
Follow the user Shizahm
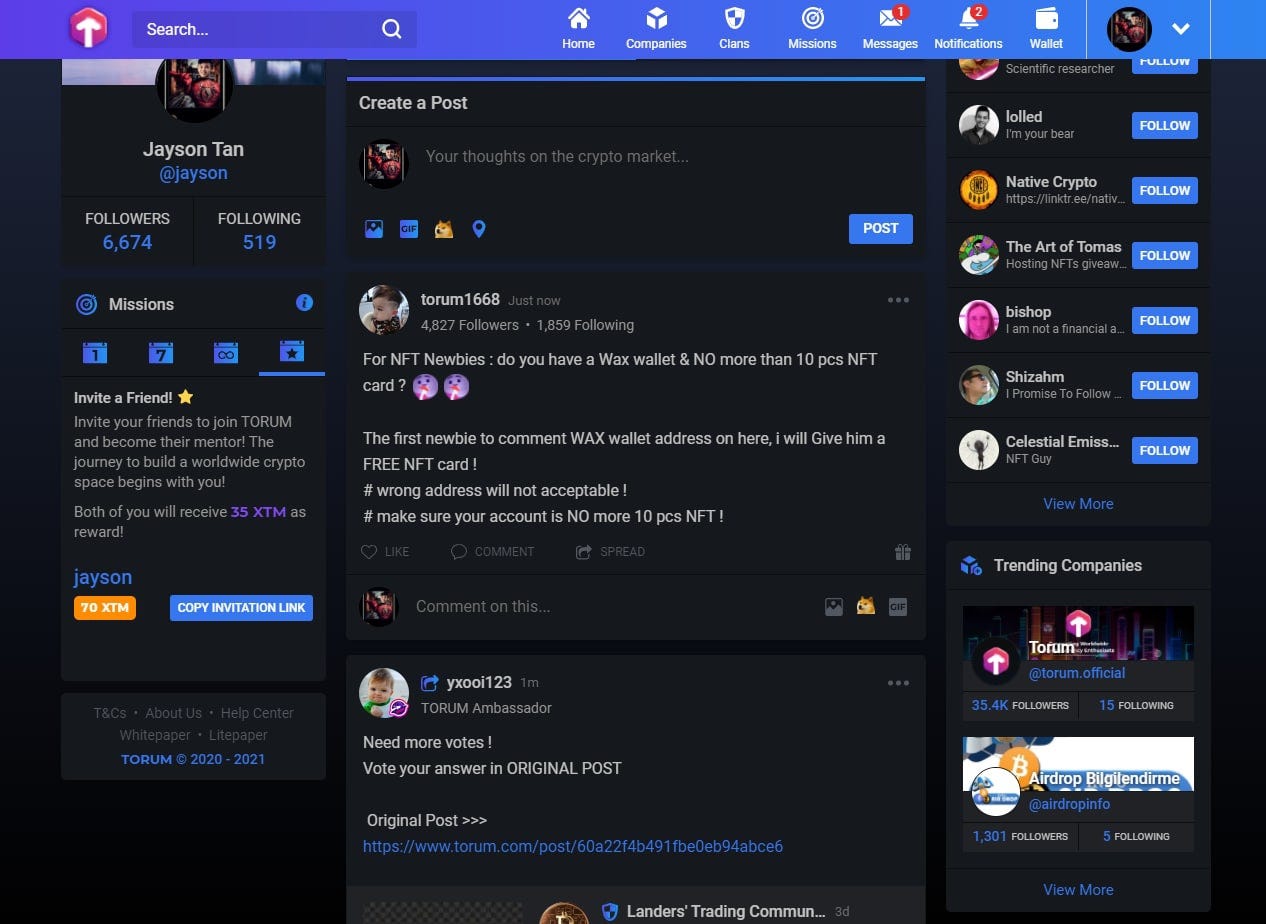pyautogui.click(x=1165, y=385)
